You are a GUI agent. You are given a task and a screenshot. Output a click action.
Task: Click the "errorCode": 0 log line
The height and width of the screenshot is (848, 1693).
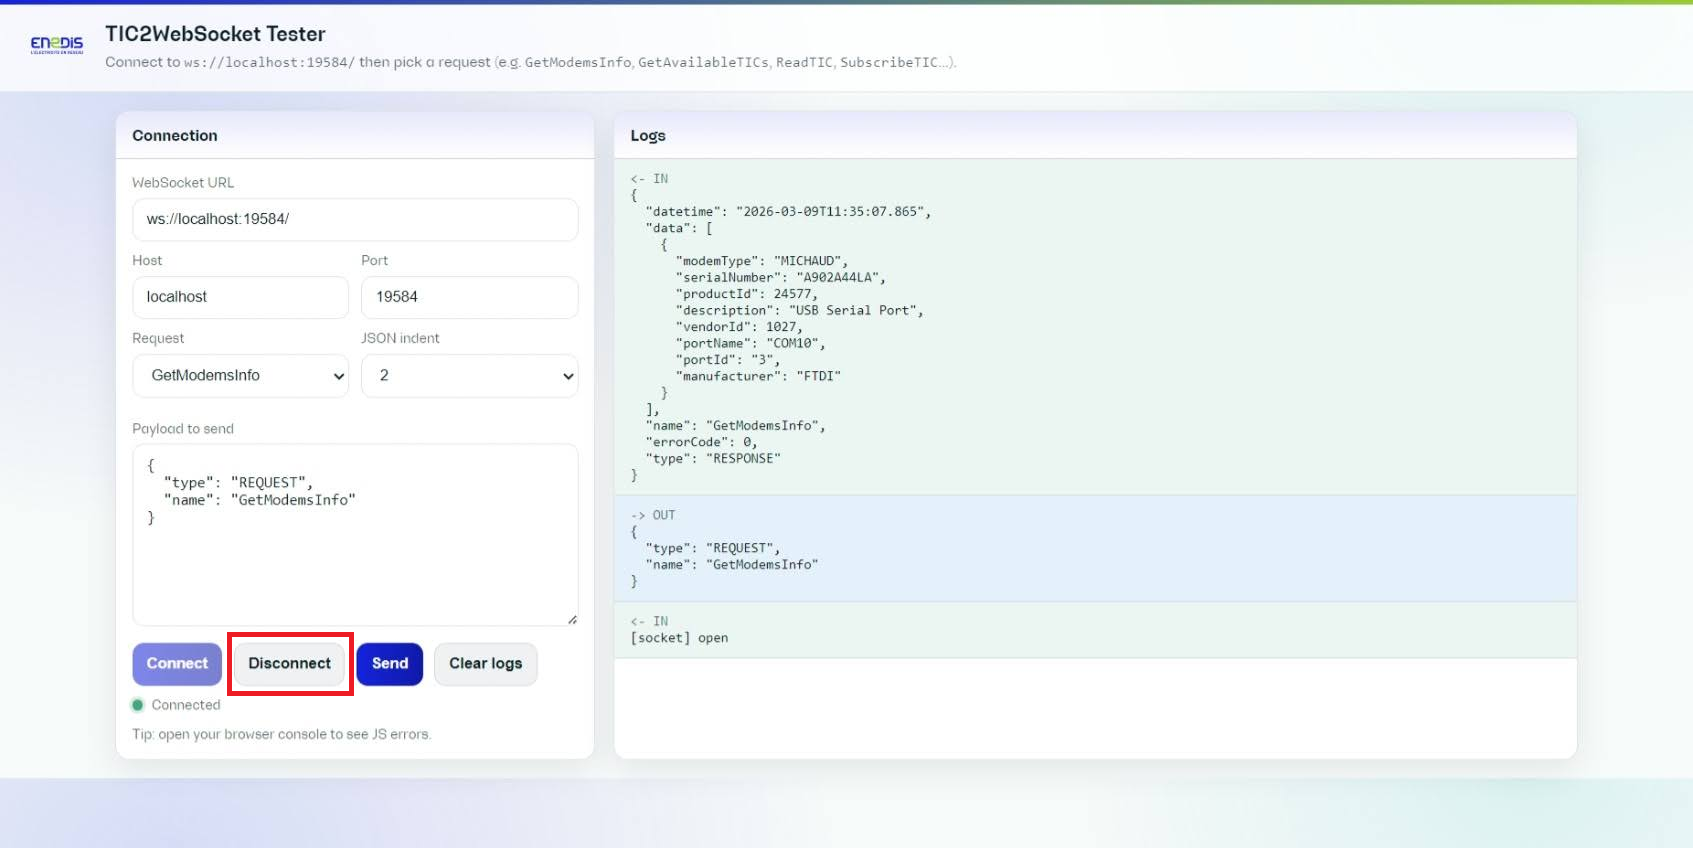(x=701, y=442)
